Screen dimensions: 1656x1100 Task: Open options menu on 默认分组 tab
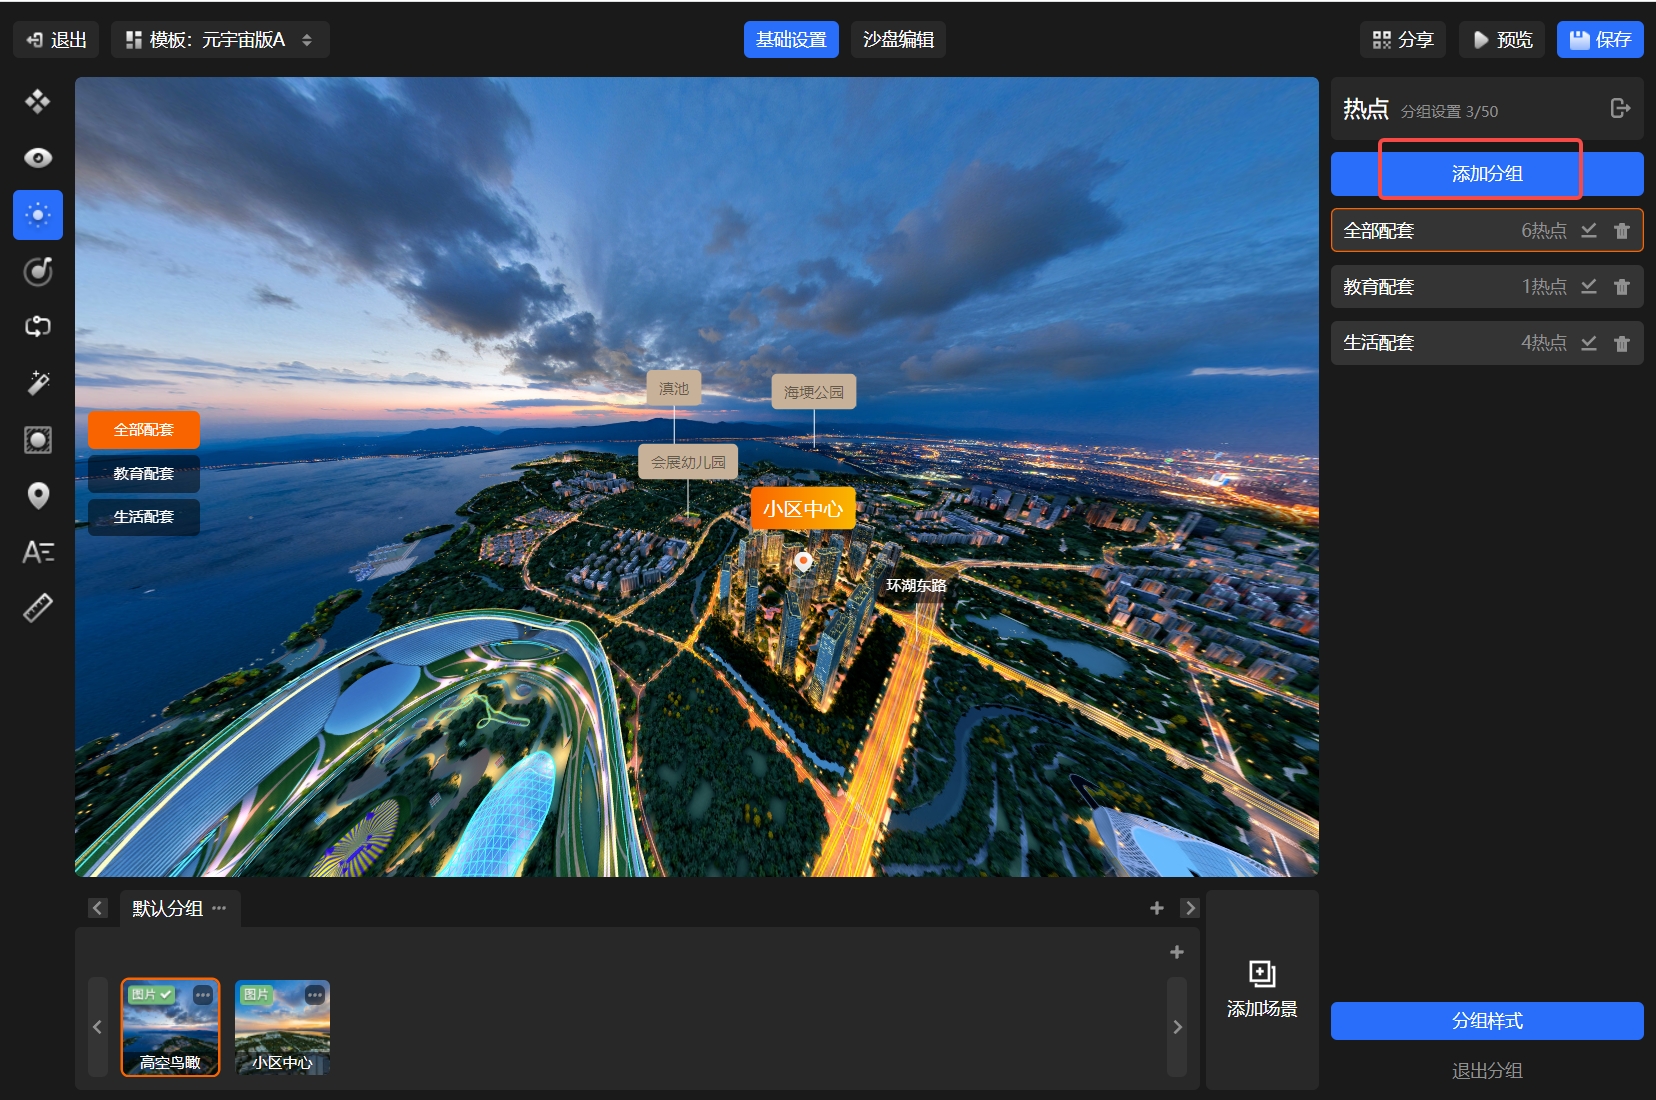[220, 908]
